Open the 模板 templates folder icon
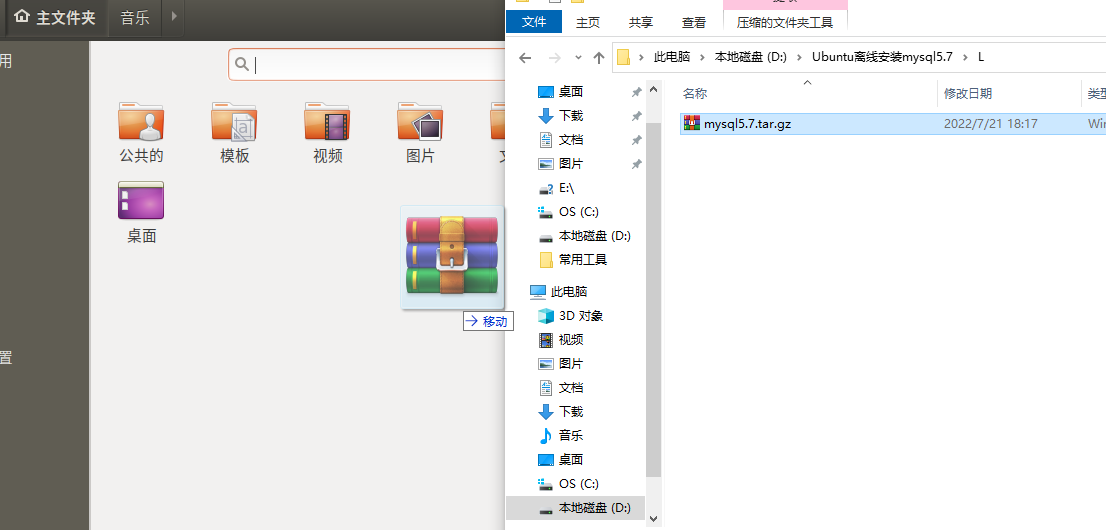 tap(234, 132)
